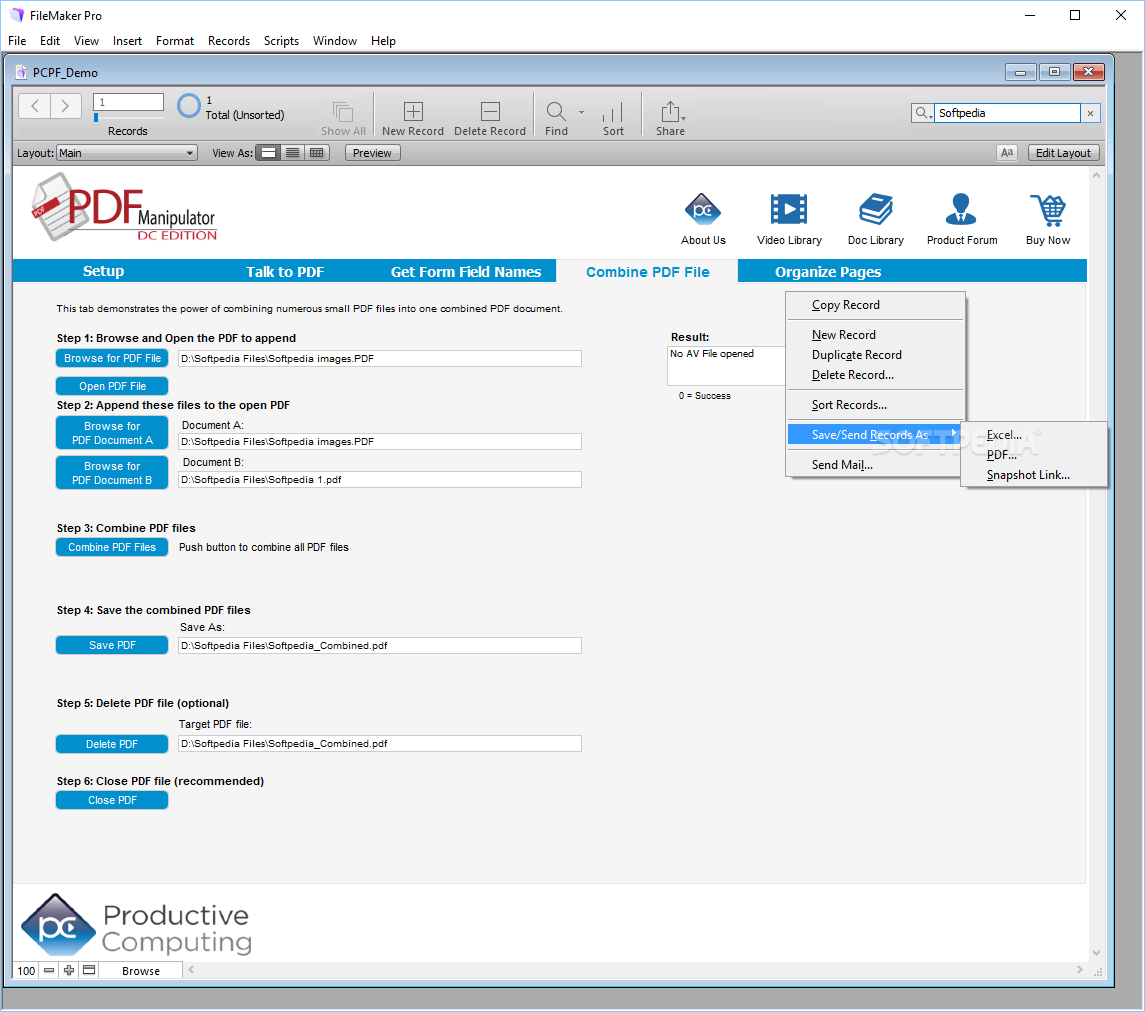Clear the quick find search text
Viewport: 1145px width, 1012px height.
(x=1090, y=113)
